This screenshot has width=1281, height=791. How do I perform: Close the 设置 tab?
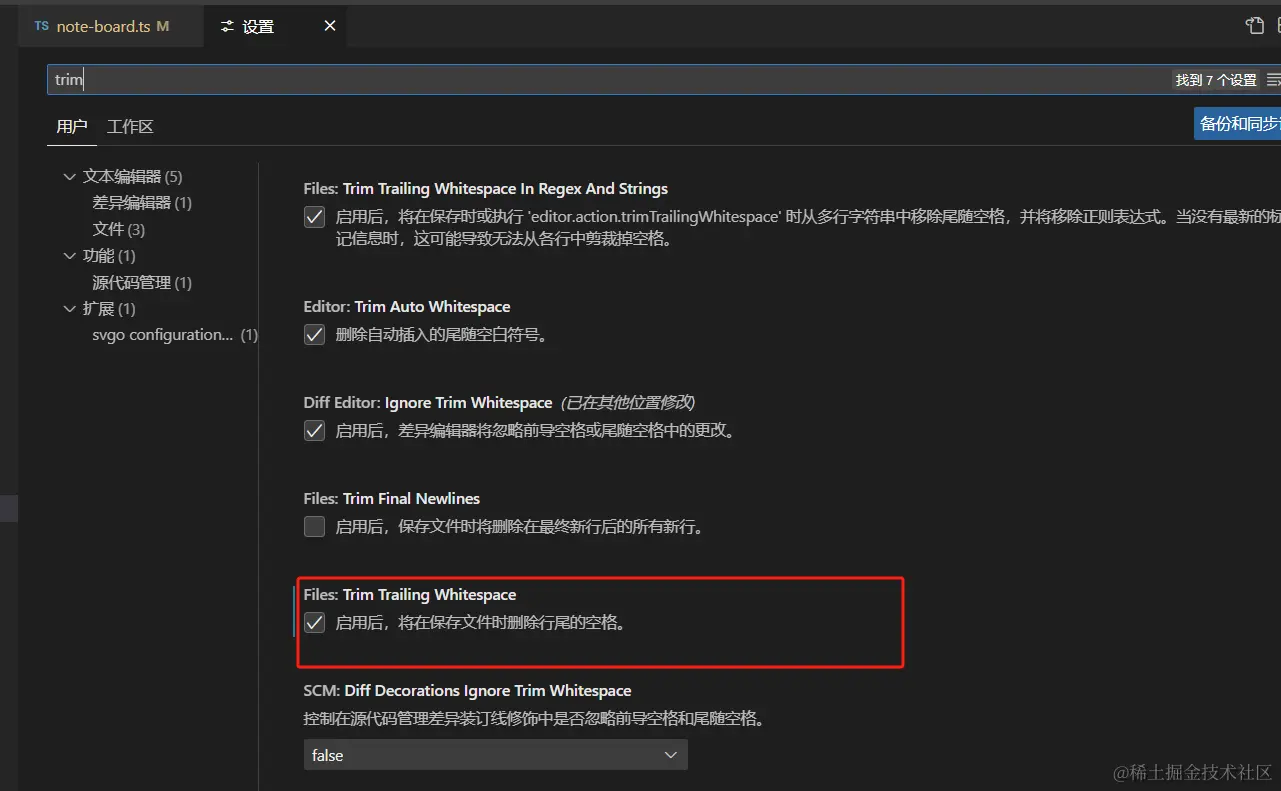point(330,26)
